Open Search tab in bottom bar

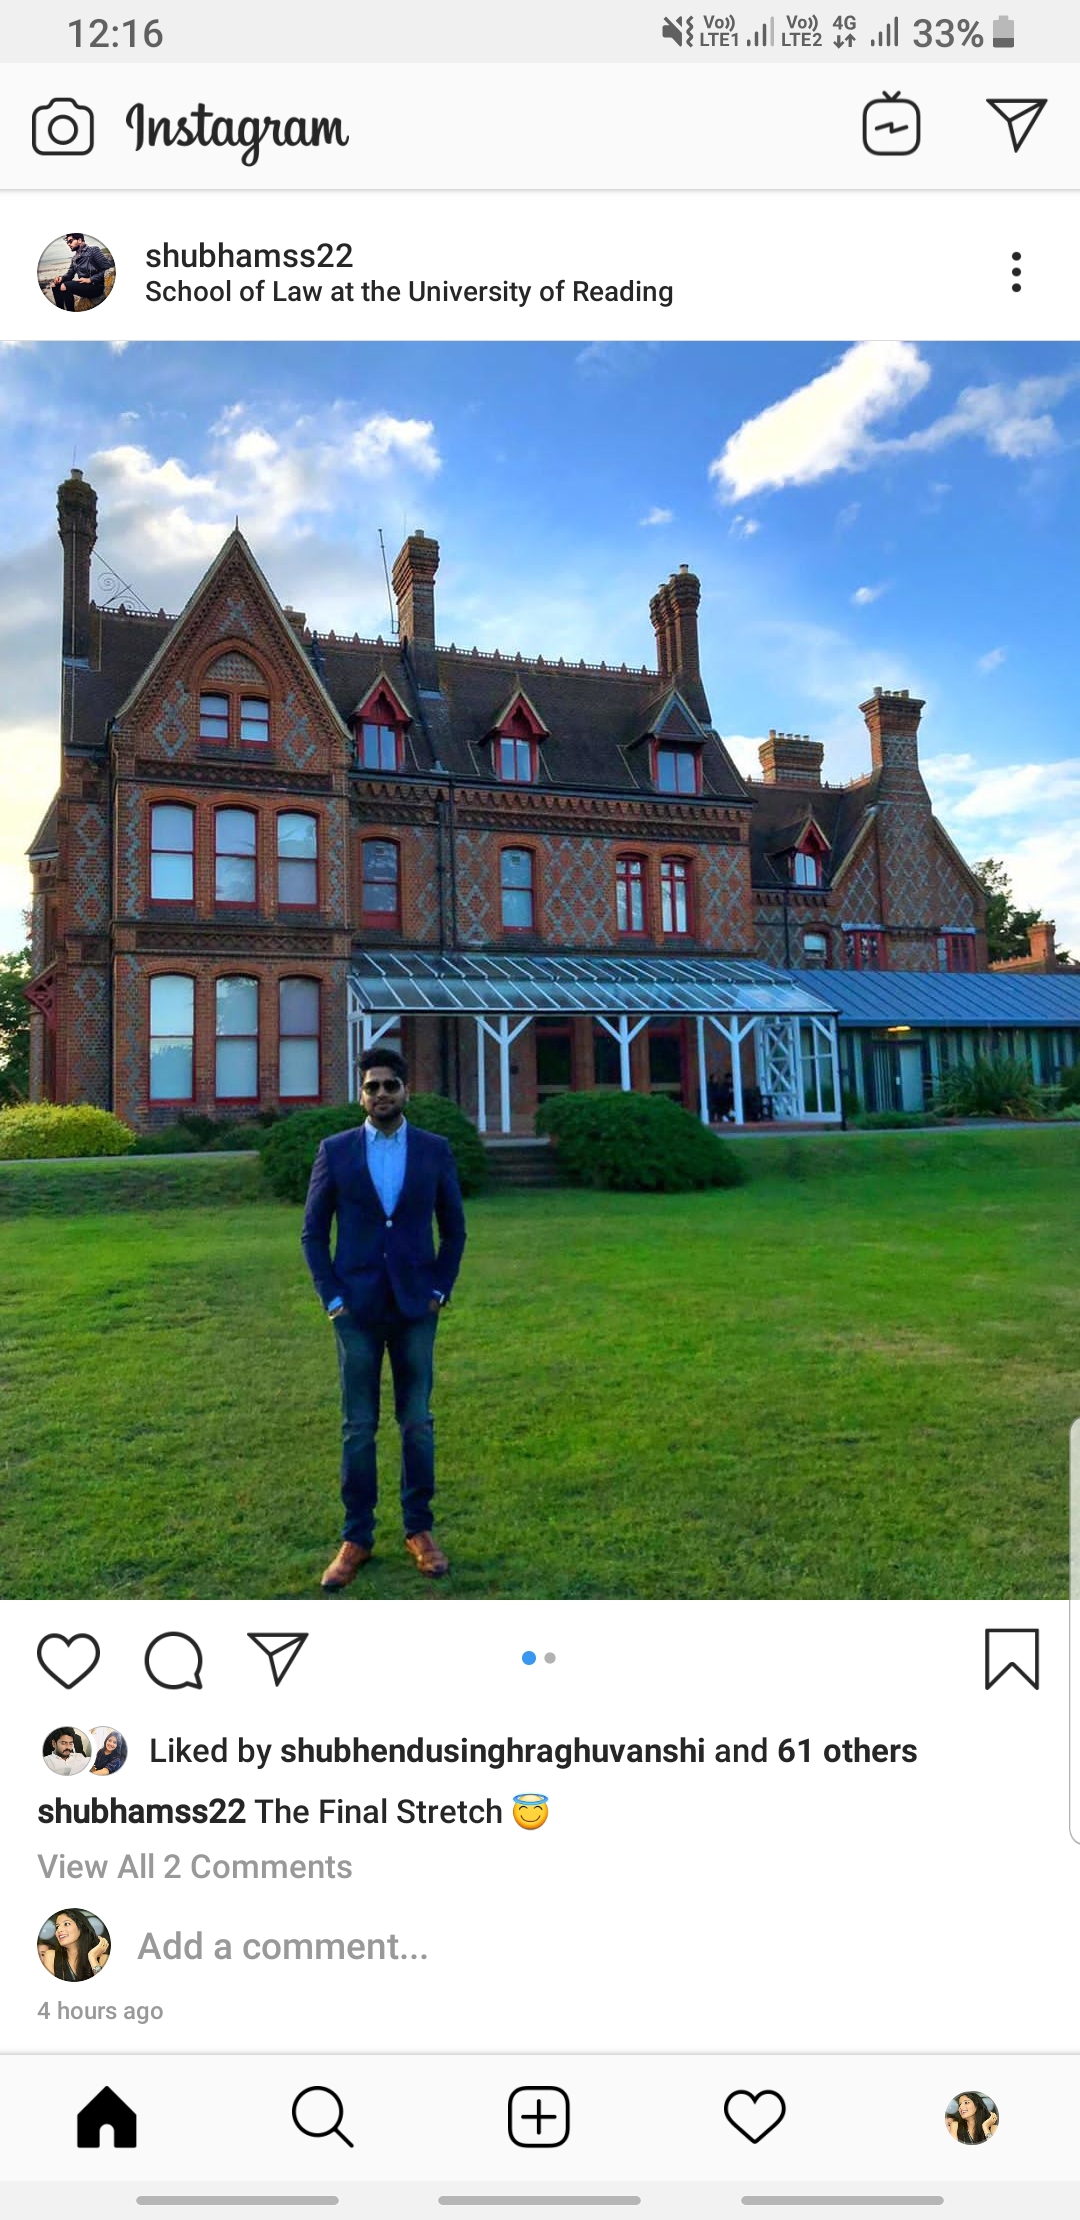pos(322,2117)
